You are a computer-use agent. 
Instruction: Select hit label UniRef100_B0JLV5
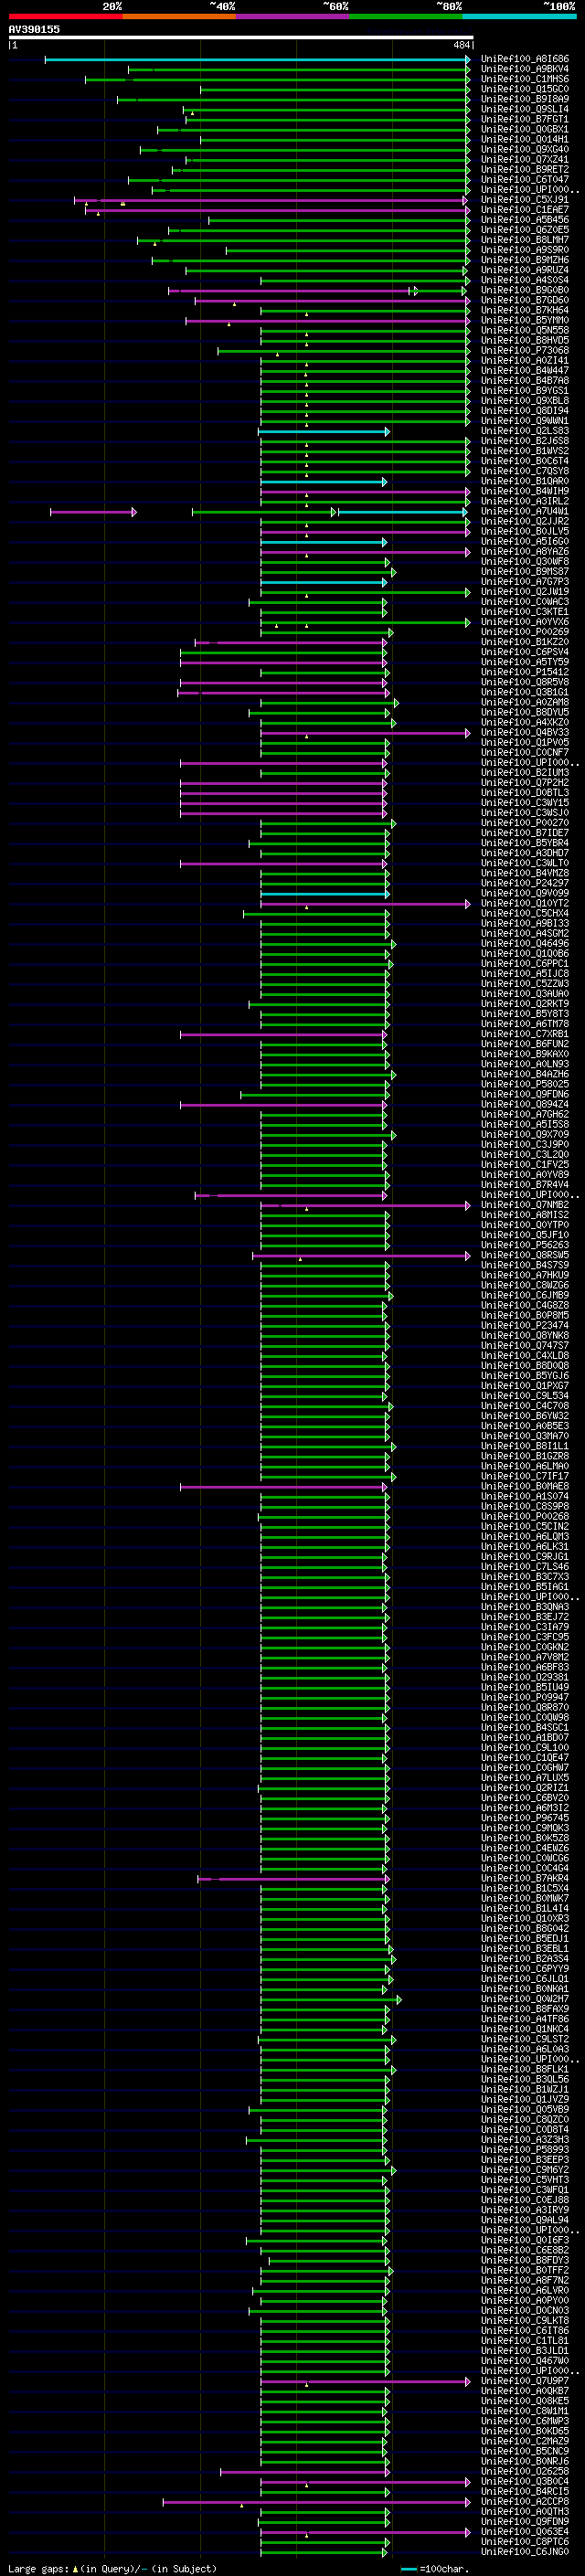(525, 531)
